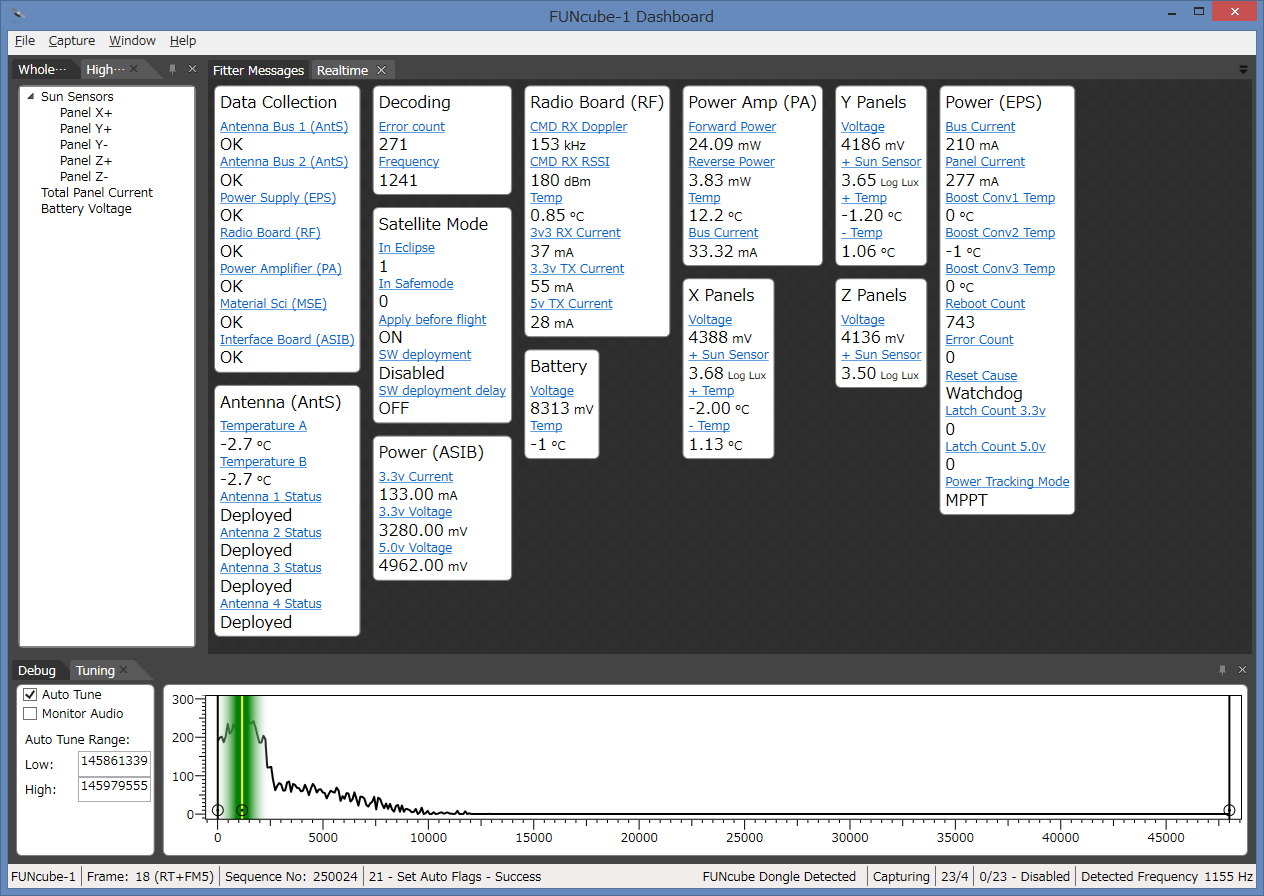Switch to the Whole orbit tab

(x=43, y=69)
